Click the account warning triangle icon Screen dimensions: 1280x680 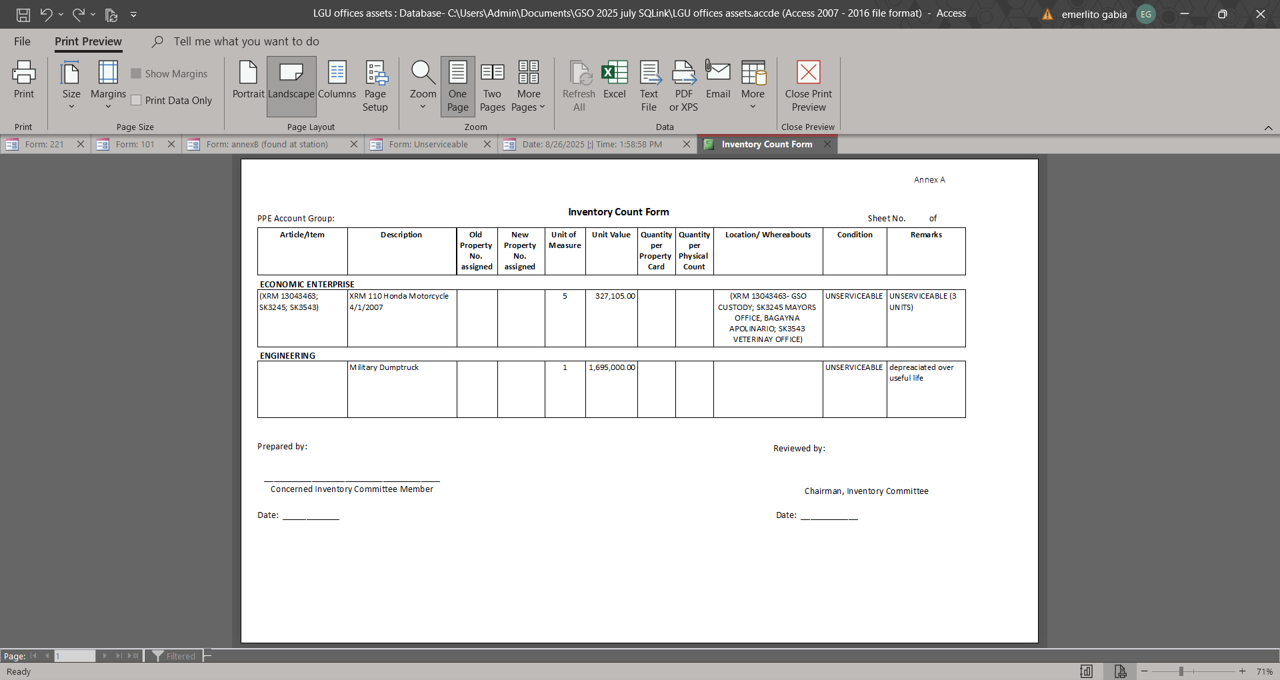pyautogui.click(x=1047, y=14)
